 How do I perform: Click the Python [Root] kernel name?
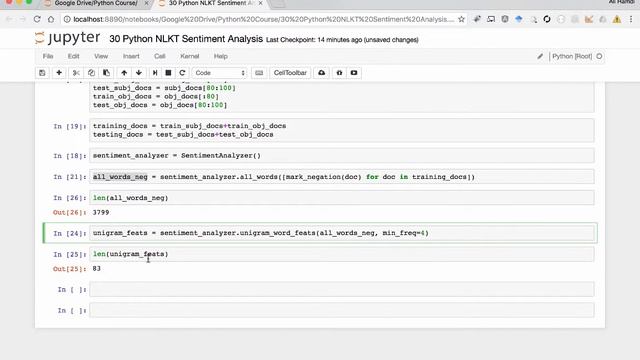(x=572, y=56)
